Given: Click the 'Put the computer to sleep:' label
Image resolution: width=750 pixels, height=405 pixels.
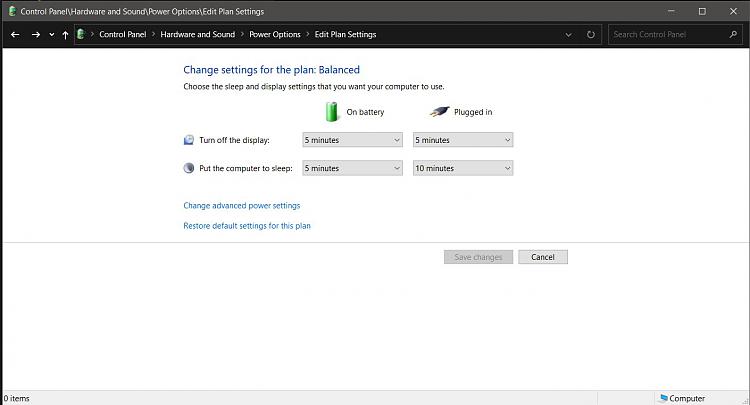Looking at the screenshot, I should pos(246,168).
